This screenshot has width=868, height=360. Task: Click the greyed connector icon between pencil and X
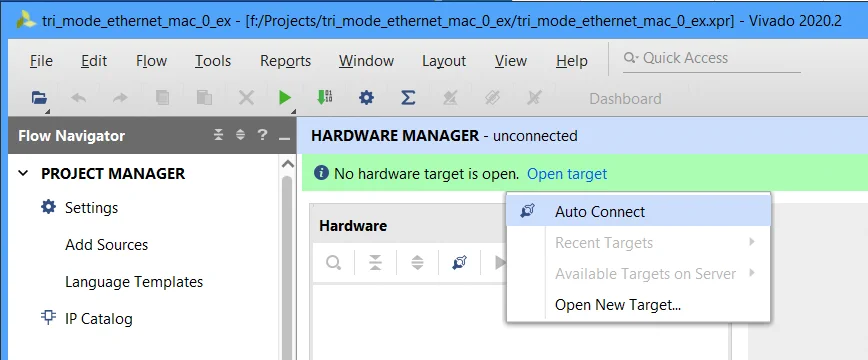tap(492, 99)
